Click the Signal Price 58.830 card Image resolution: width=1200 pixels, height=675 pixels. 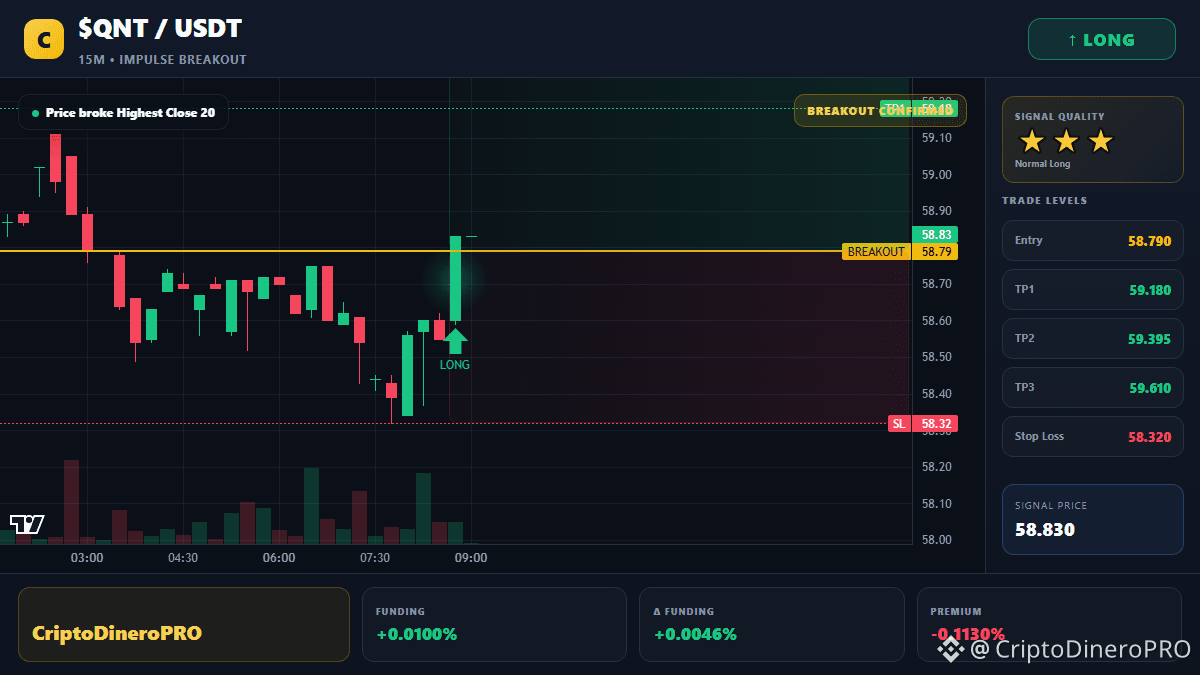1092,519
